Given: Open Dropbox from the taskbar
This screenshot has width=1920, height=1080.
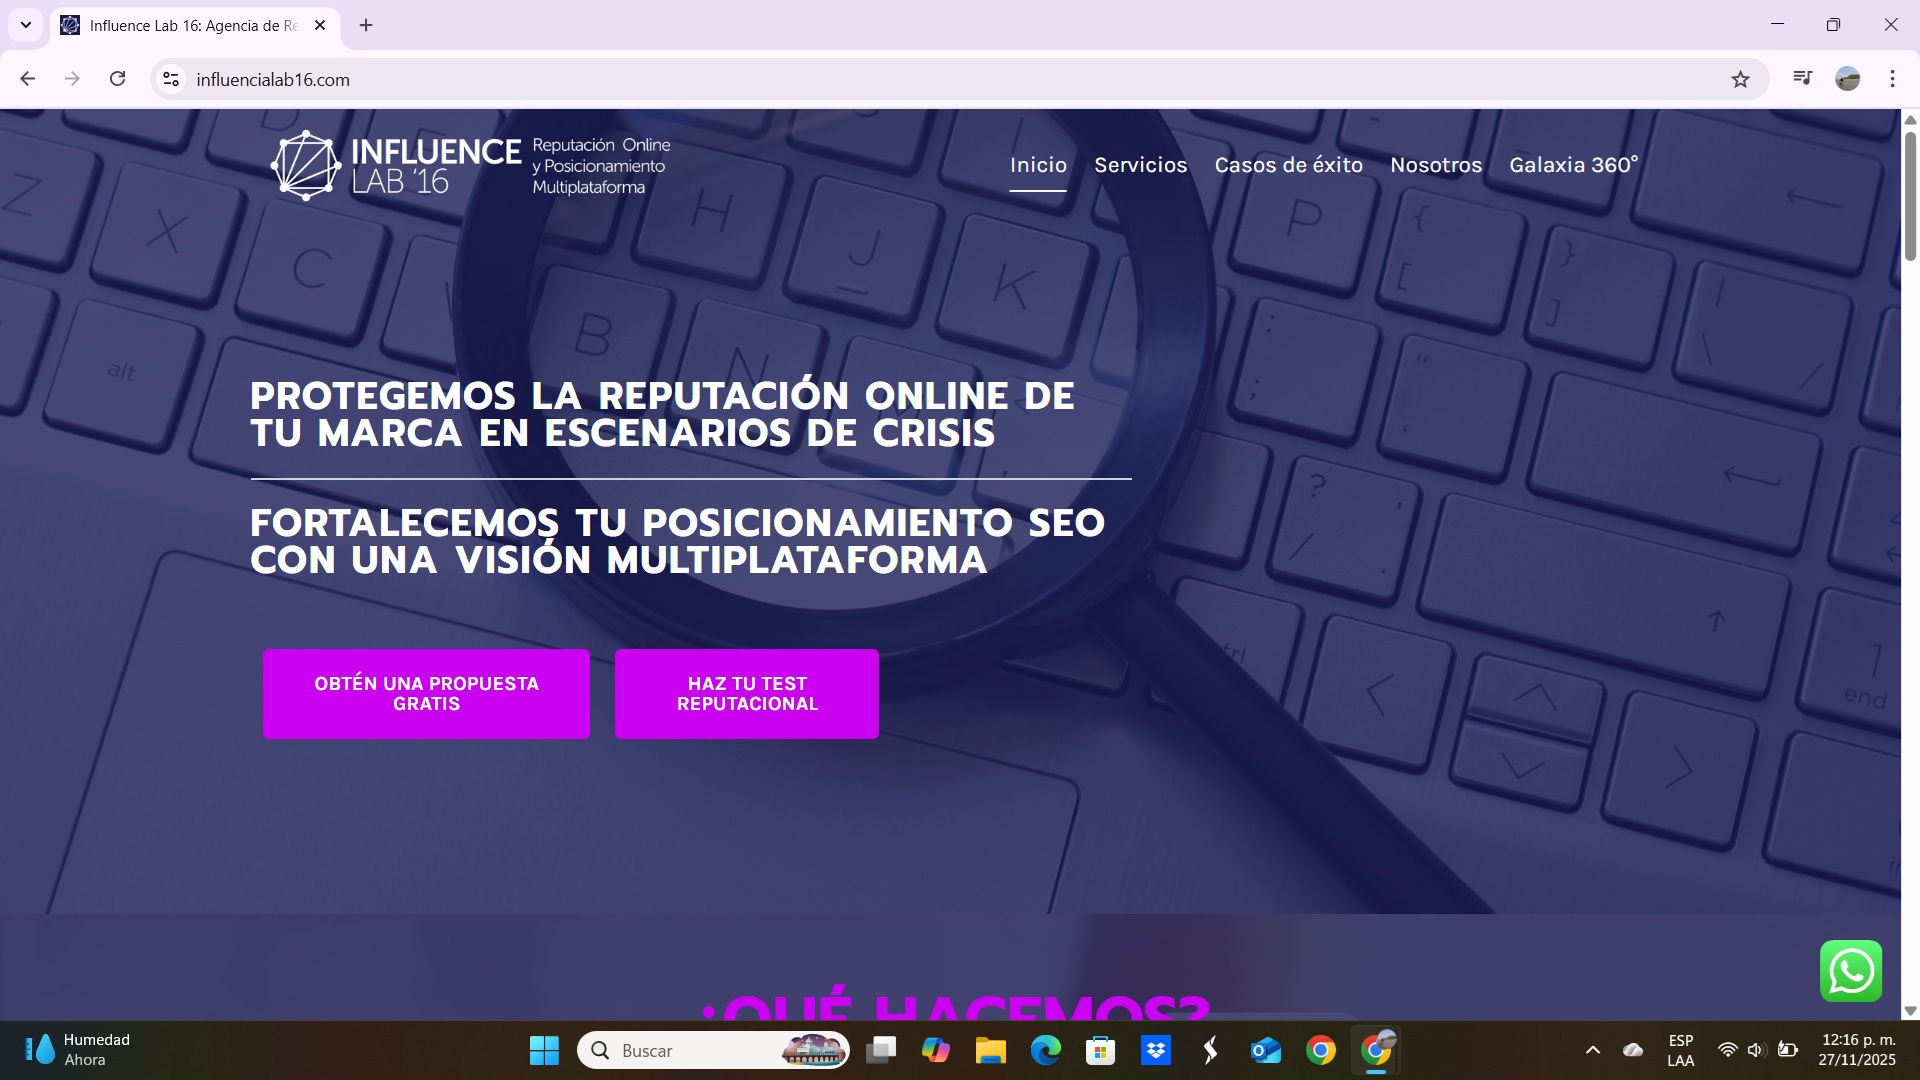Looking at the screenshot, I should point(1155,1050).
